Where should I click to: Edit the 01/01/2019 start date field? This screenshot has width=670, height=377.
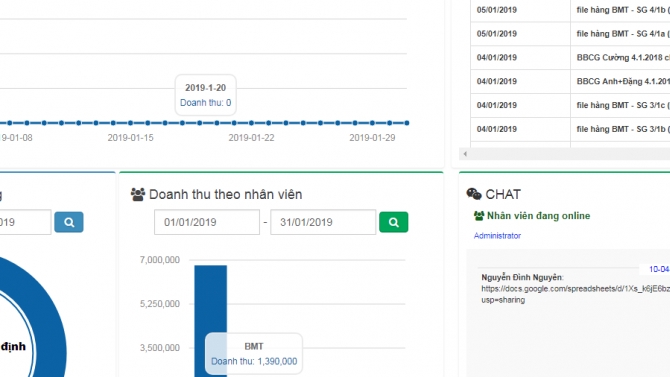tap(207, 222)
